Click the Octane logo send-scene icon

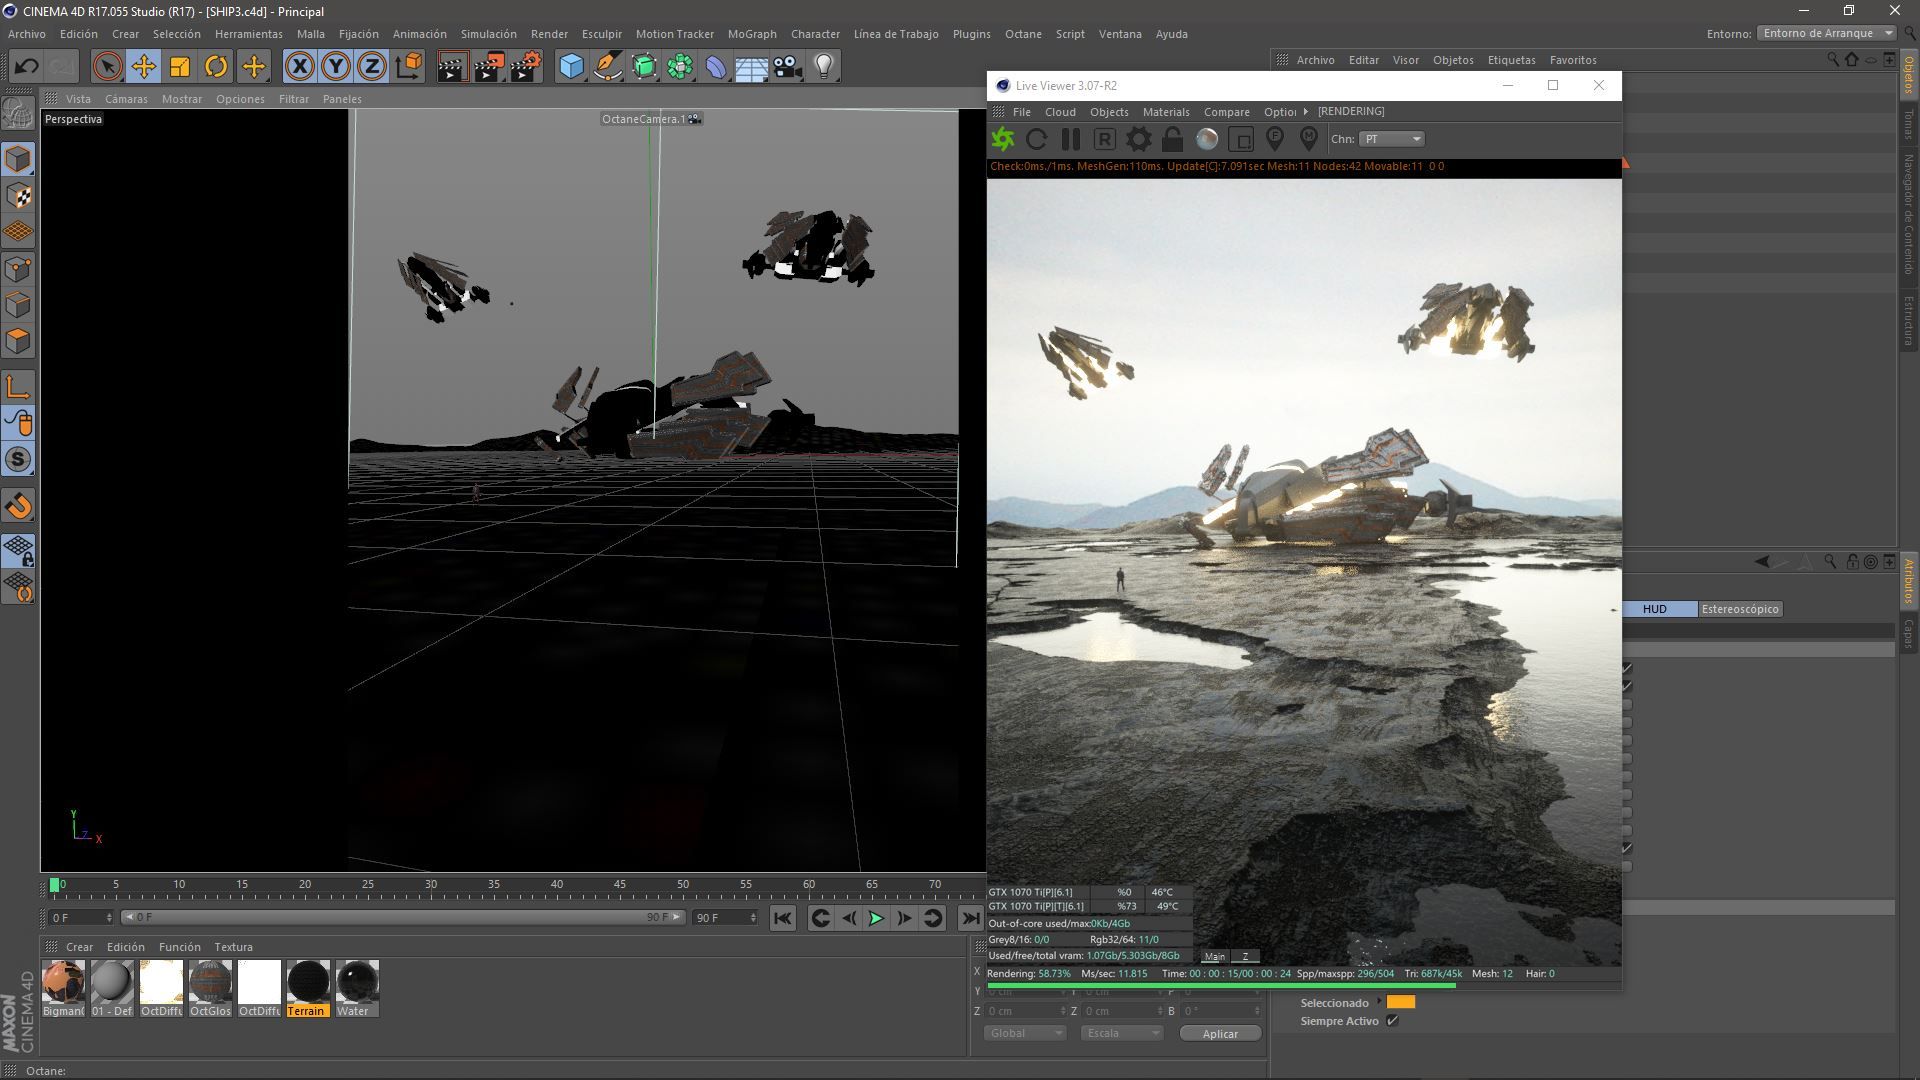pyautogui.click(x=1002, y=139)
